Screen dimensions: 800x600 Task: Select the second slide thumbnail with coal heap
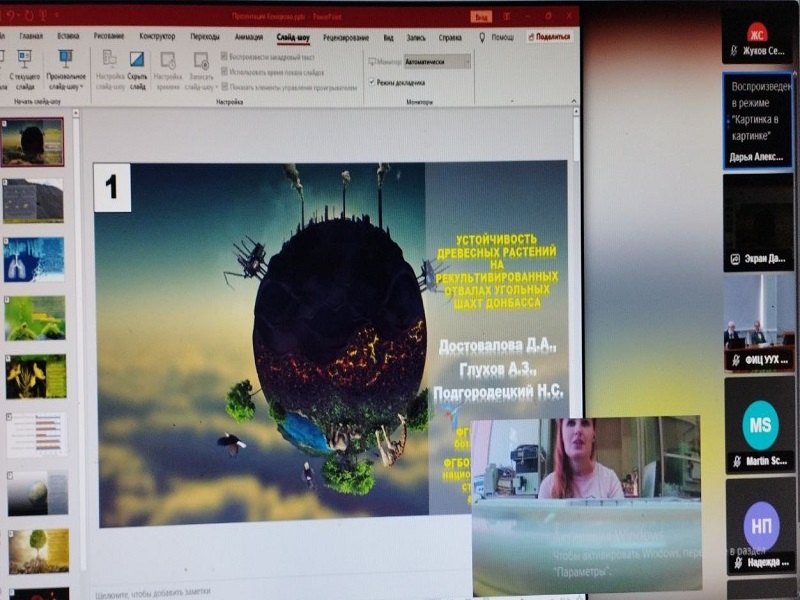[x=34, y=200]
